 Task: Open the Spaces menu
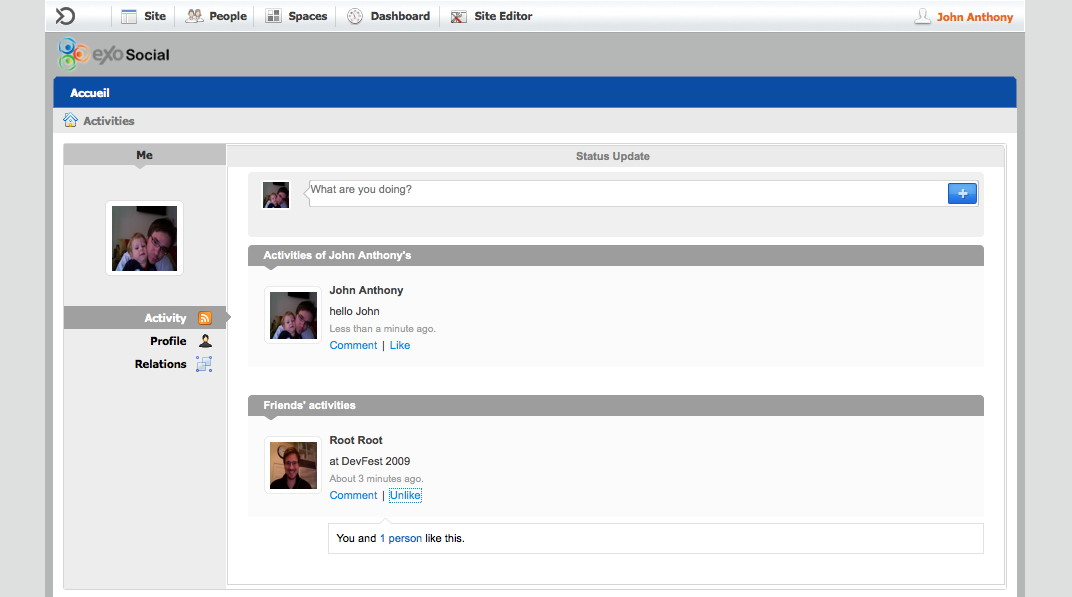(297, 16)
